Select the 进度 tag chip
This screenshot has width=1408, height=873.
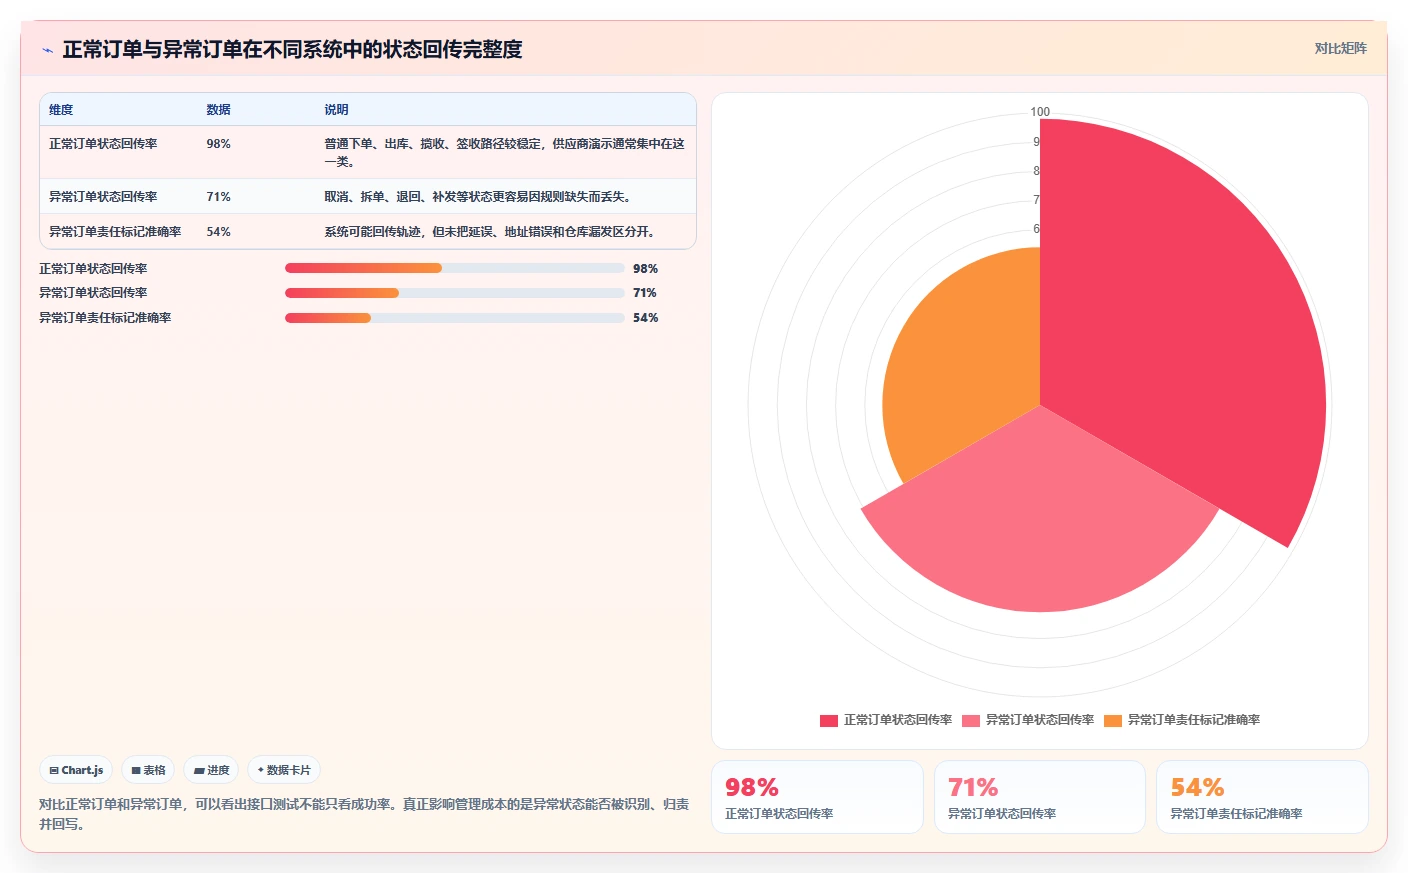pyautogui.click(x=211, y=770)
